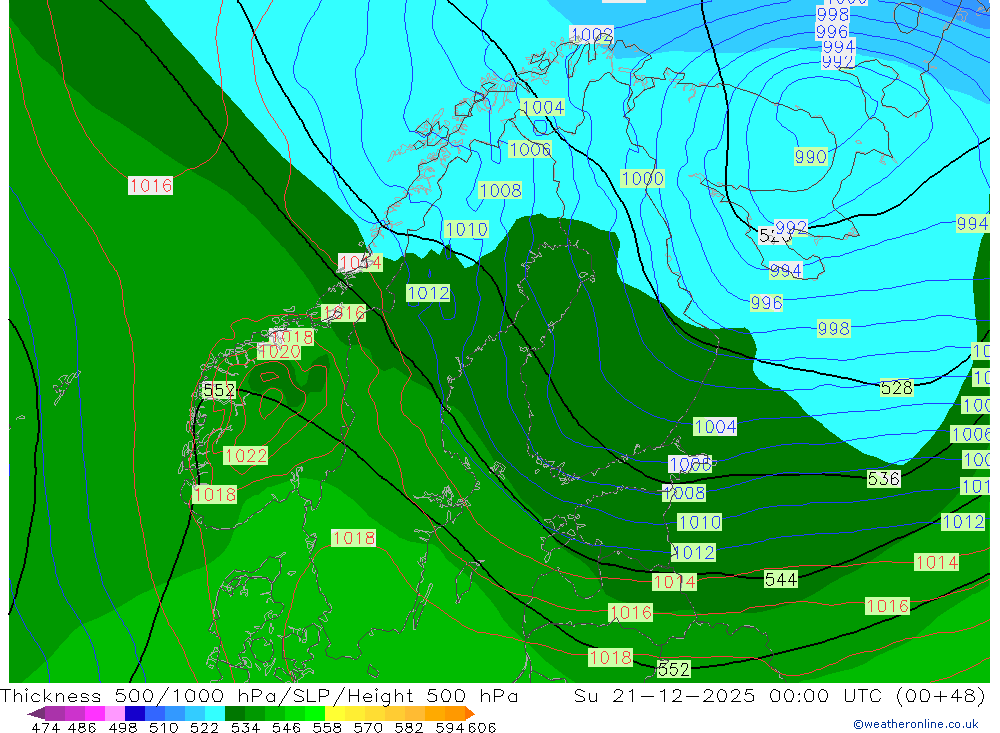
Task: Click the 536 height contour label
Action: [883, 478]
